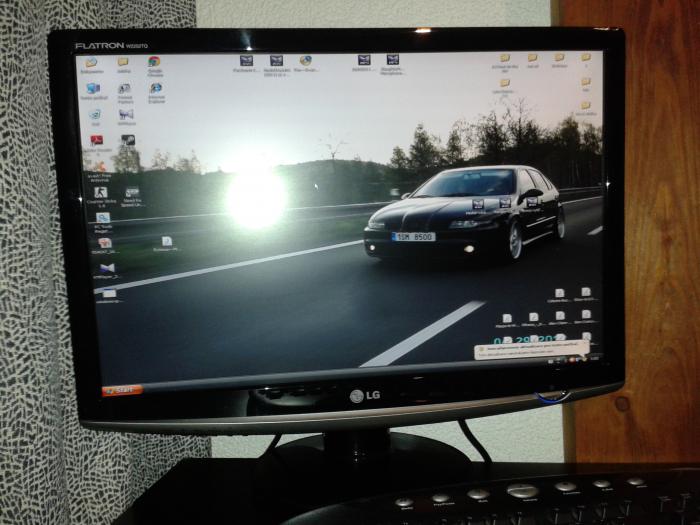Click the notification balloon above the system tray
Screen dimensions: 700x525
click(x=528, y=351)
